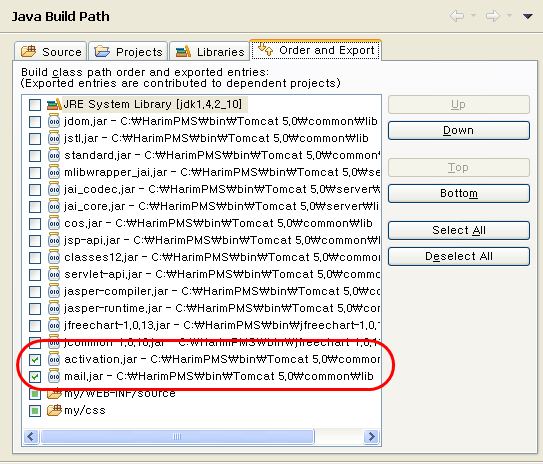Check the jasper-runtime.jar checkbox

pyautogui.click(x=35, y=309)
